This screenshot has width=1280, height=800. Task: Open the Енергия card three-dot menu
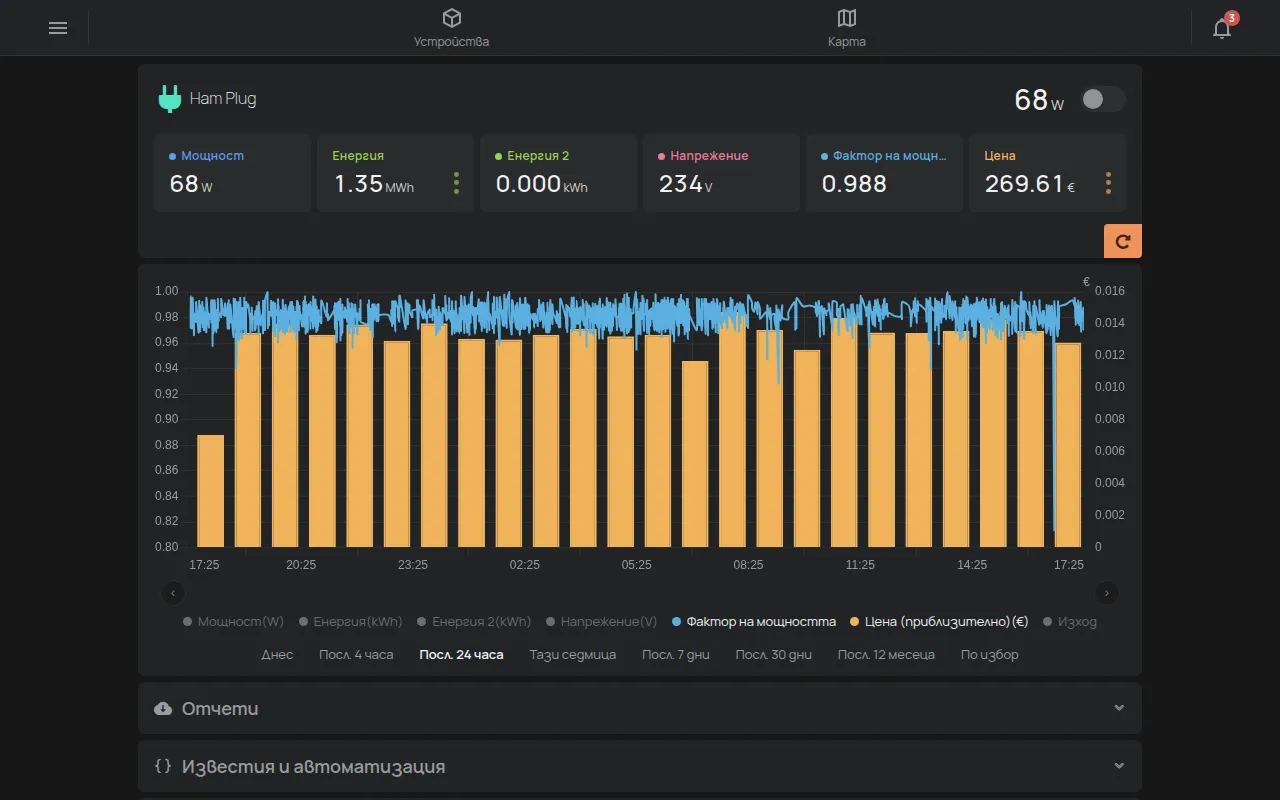pyautogui.click(x=456, y=183)
